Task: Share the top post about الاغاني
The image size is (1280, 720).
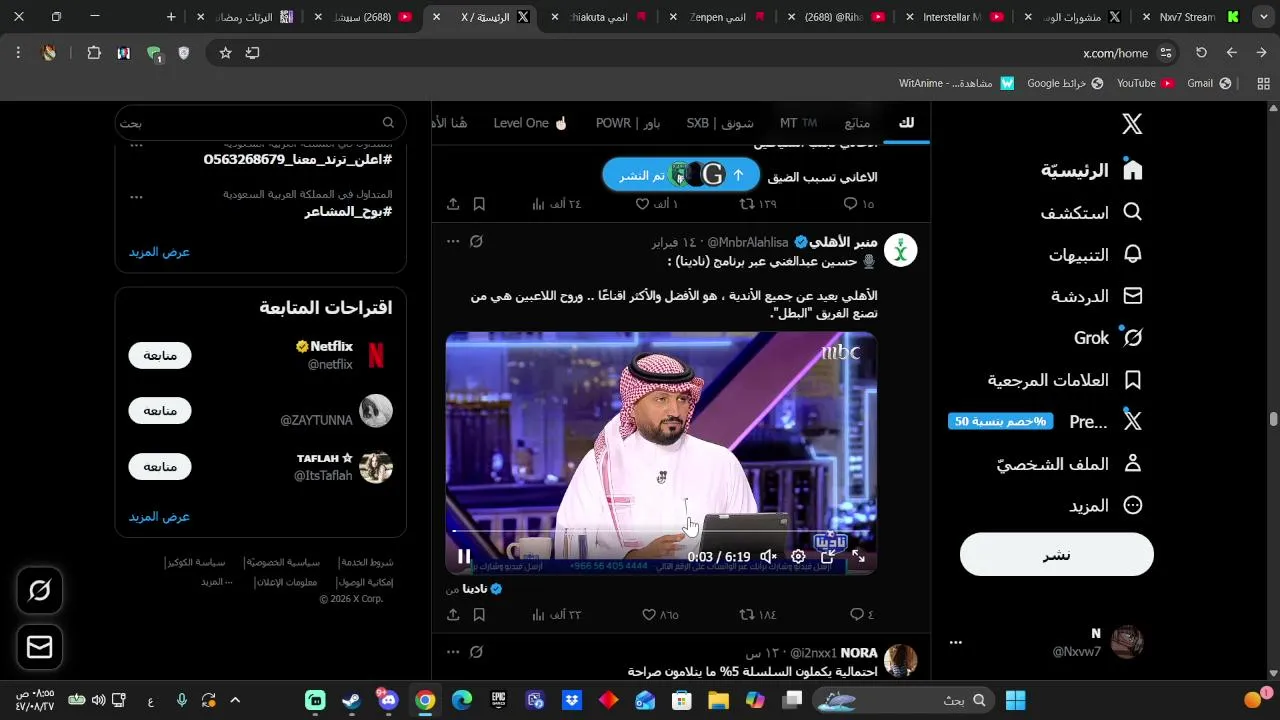Action: click(x=453, y=204)
